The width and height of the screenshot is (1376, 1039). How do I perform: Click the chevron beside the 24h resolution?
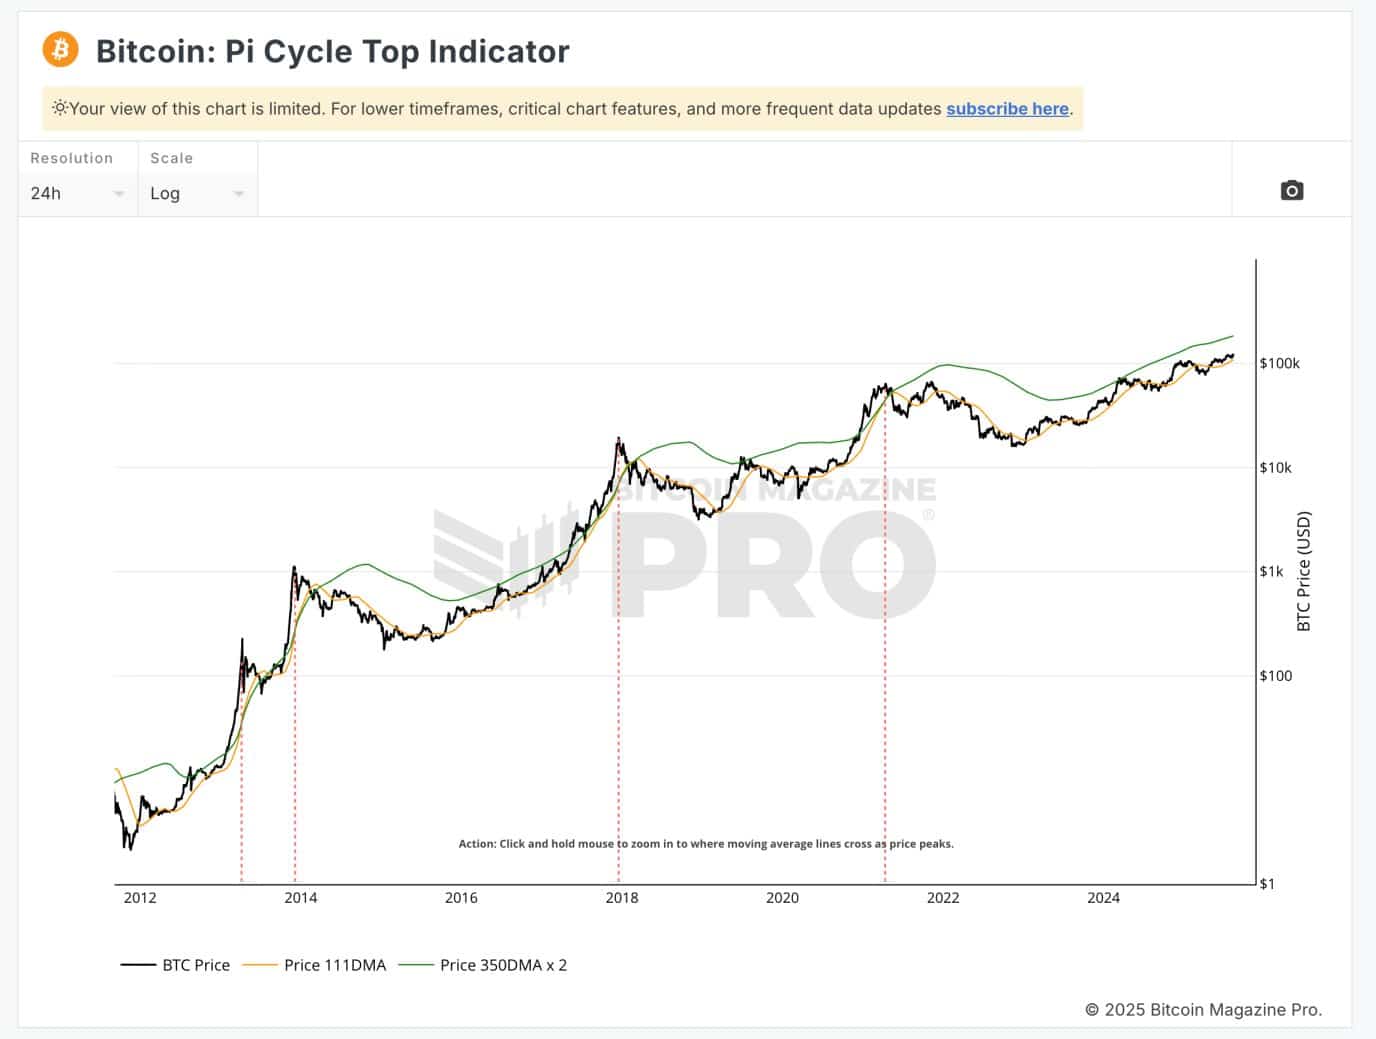click(x=119, y=194)
